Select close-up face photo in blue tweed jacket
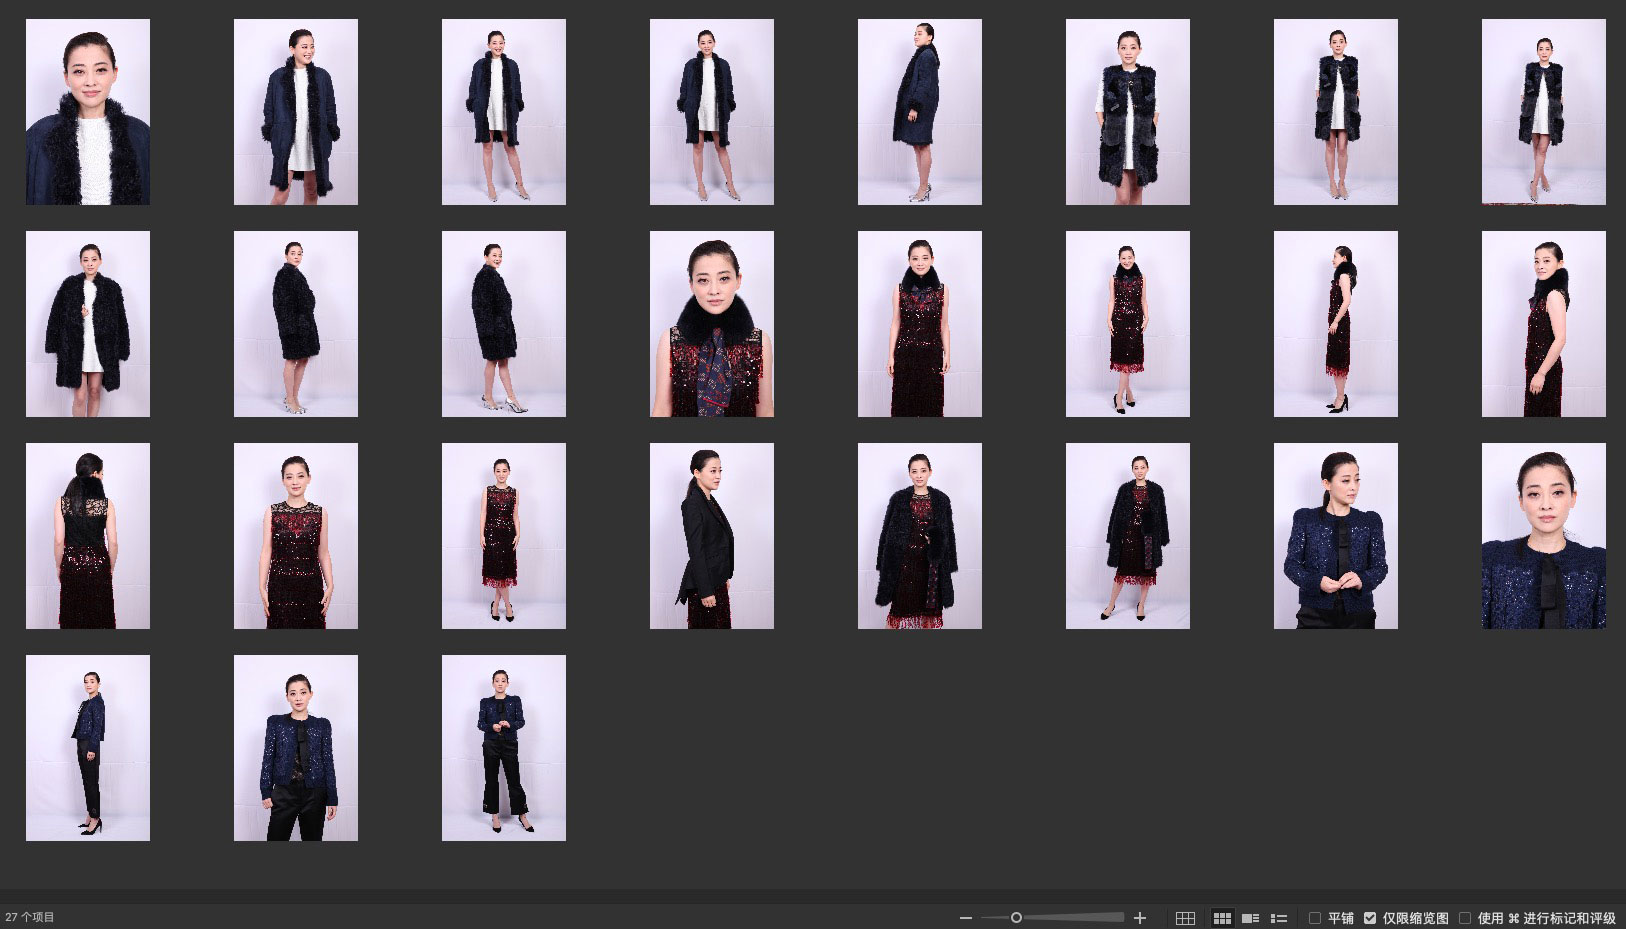The height and width of the screenshot is (929, 1626). click(1543, 536)
